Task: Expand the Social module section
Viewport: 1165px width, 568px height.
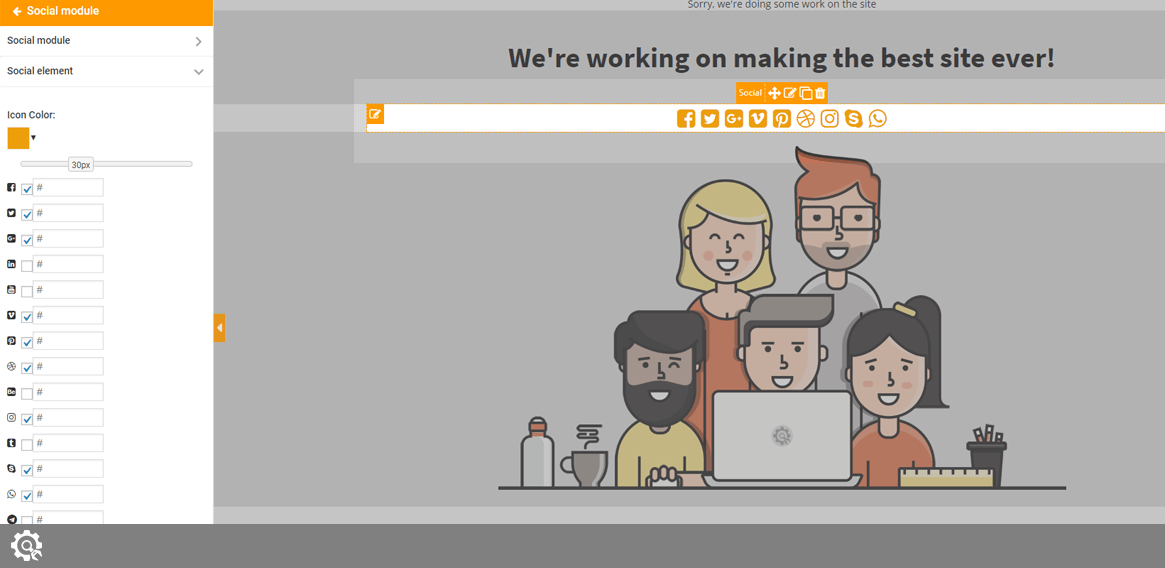Action: [x=106, y=41]
